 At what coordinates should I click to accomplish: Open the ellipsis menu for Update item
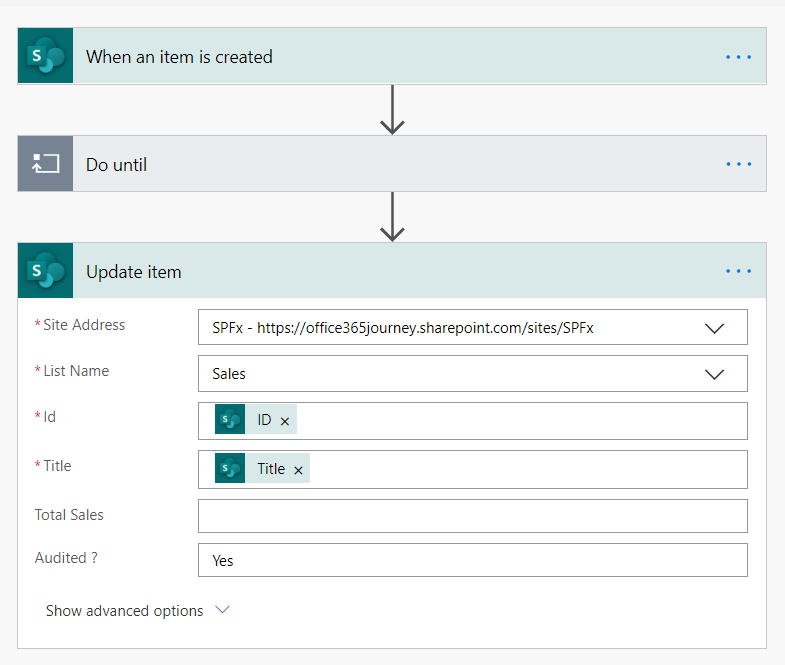click(738, 271)
